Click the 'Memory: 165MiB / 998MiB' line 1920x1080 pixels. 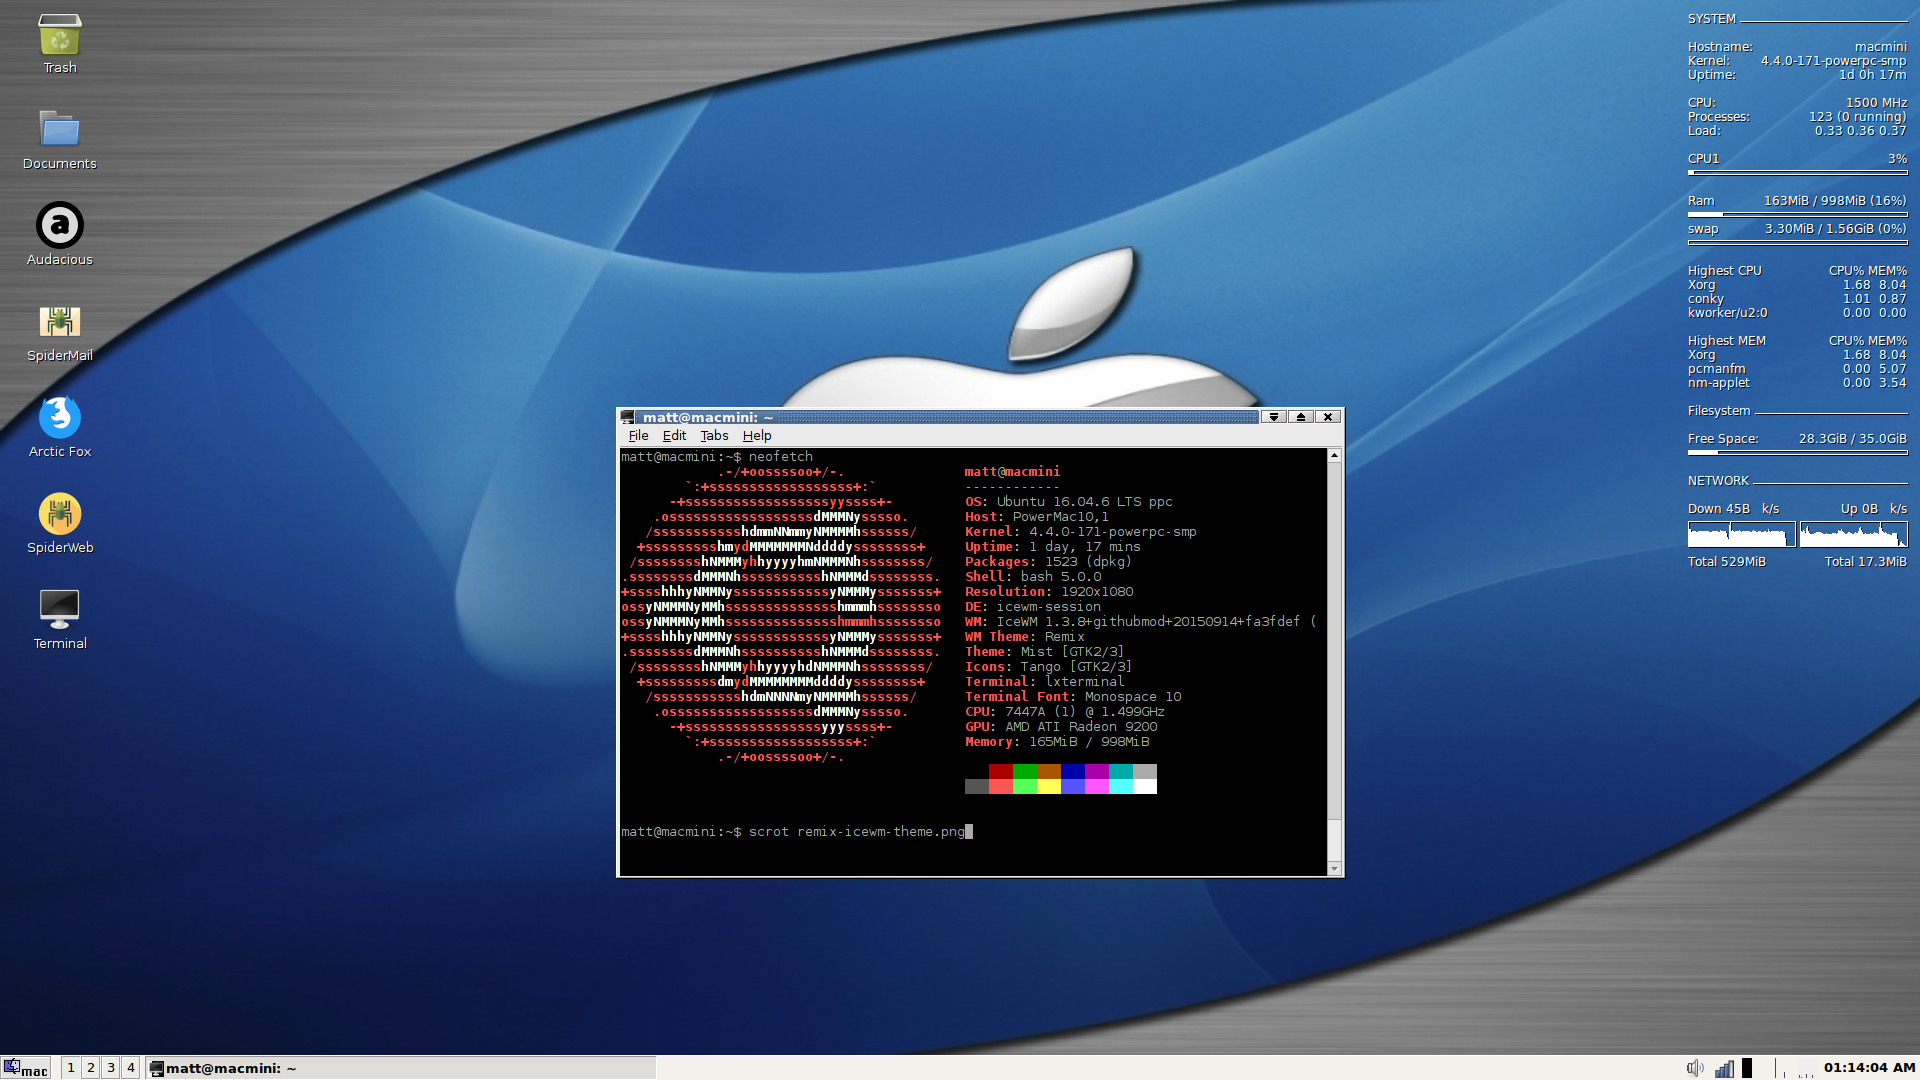pos(1057,742)
